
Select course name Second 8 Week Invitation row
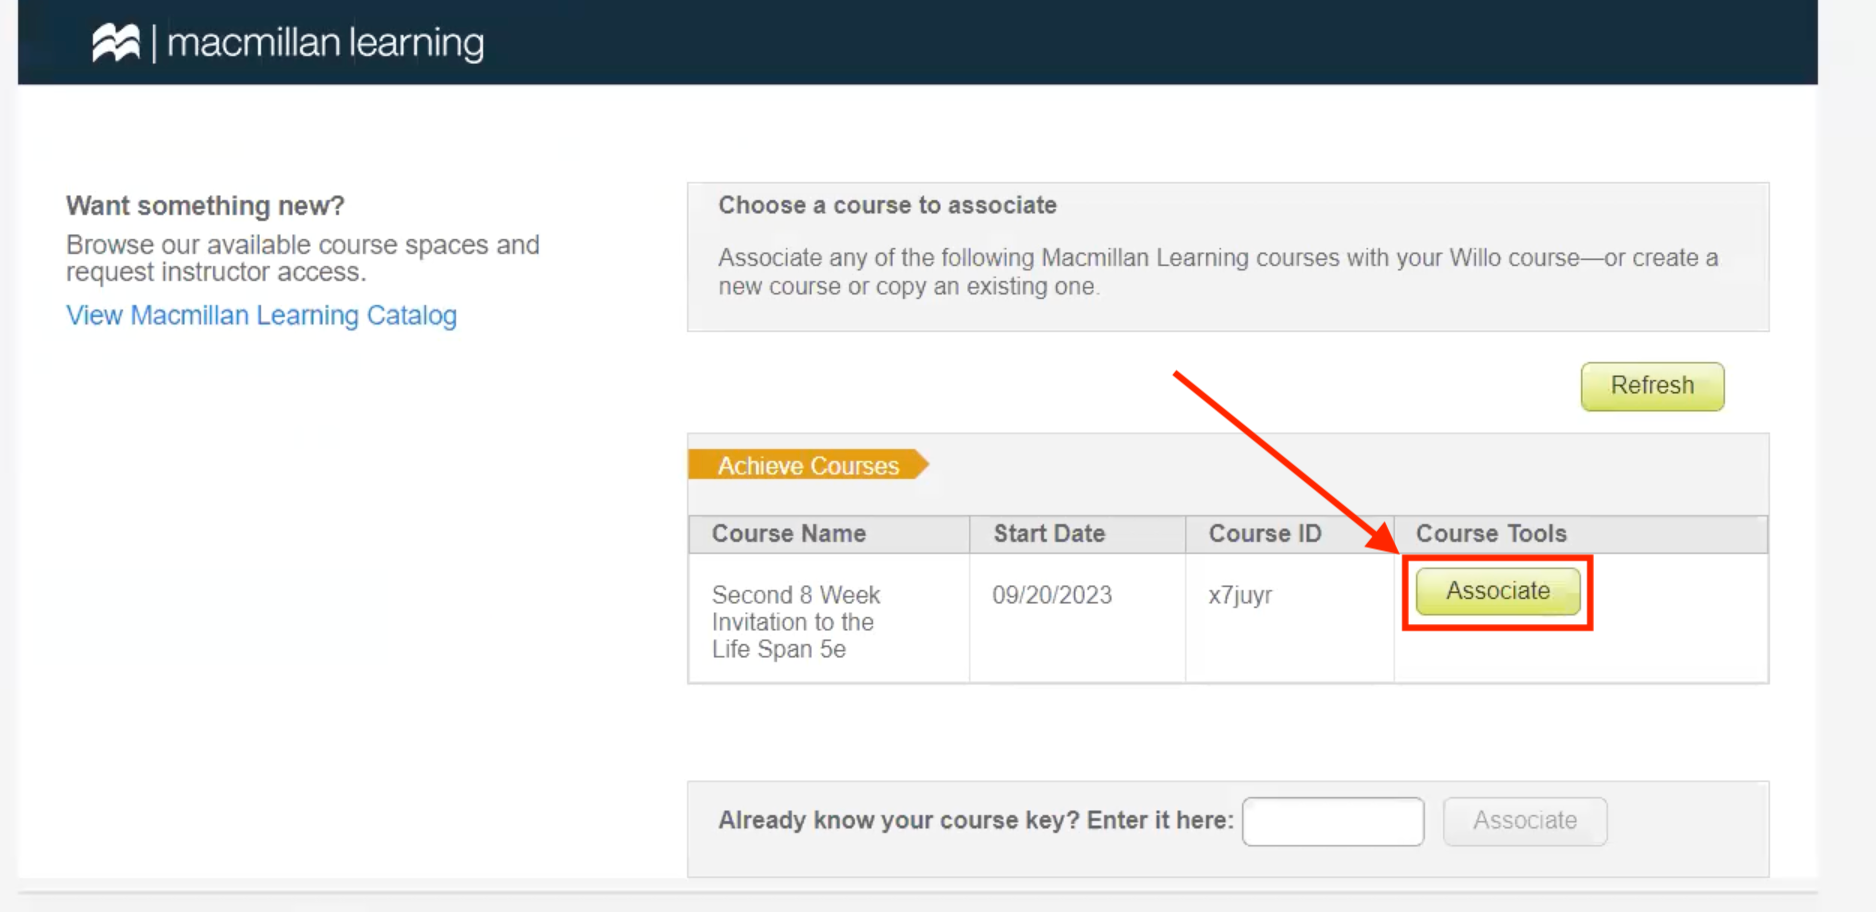tap(796, 621)
